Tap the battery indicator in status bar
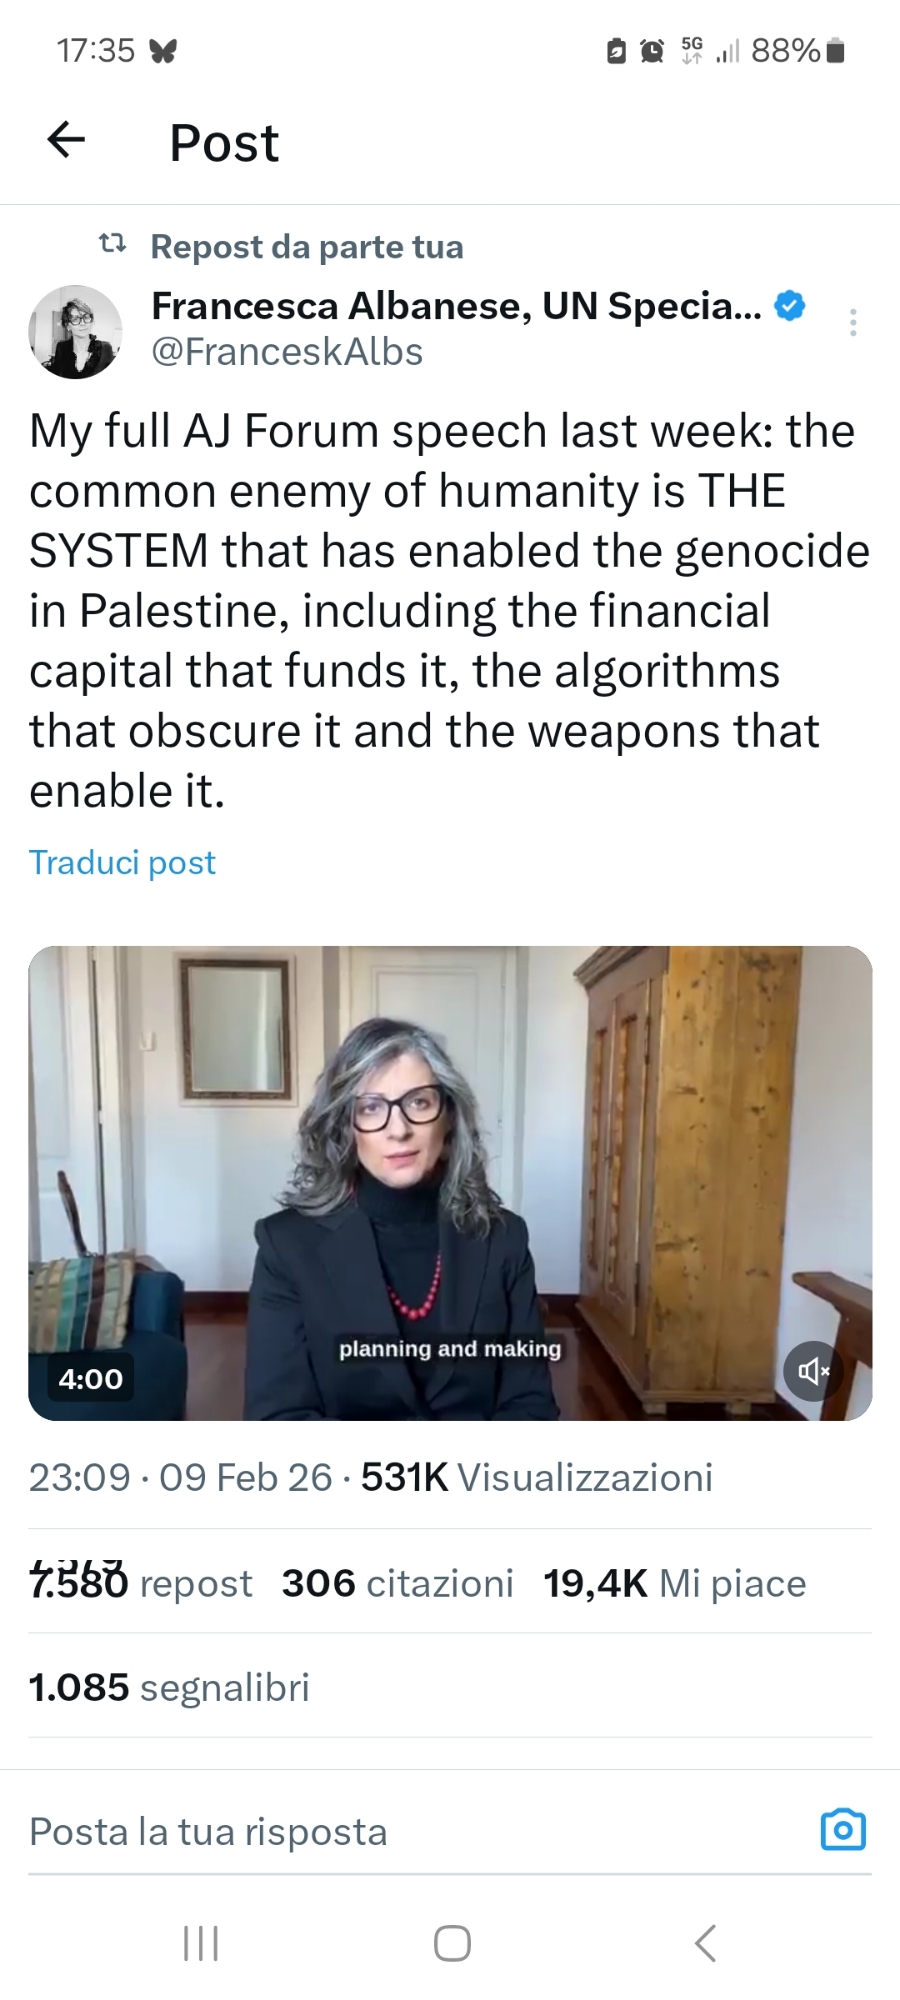Screen dimensions: 900x2000 (837, 50)
